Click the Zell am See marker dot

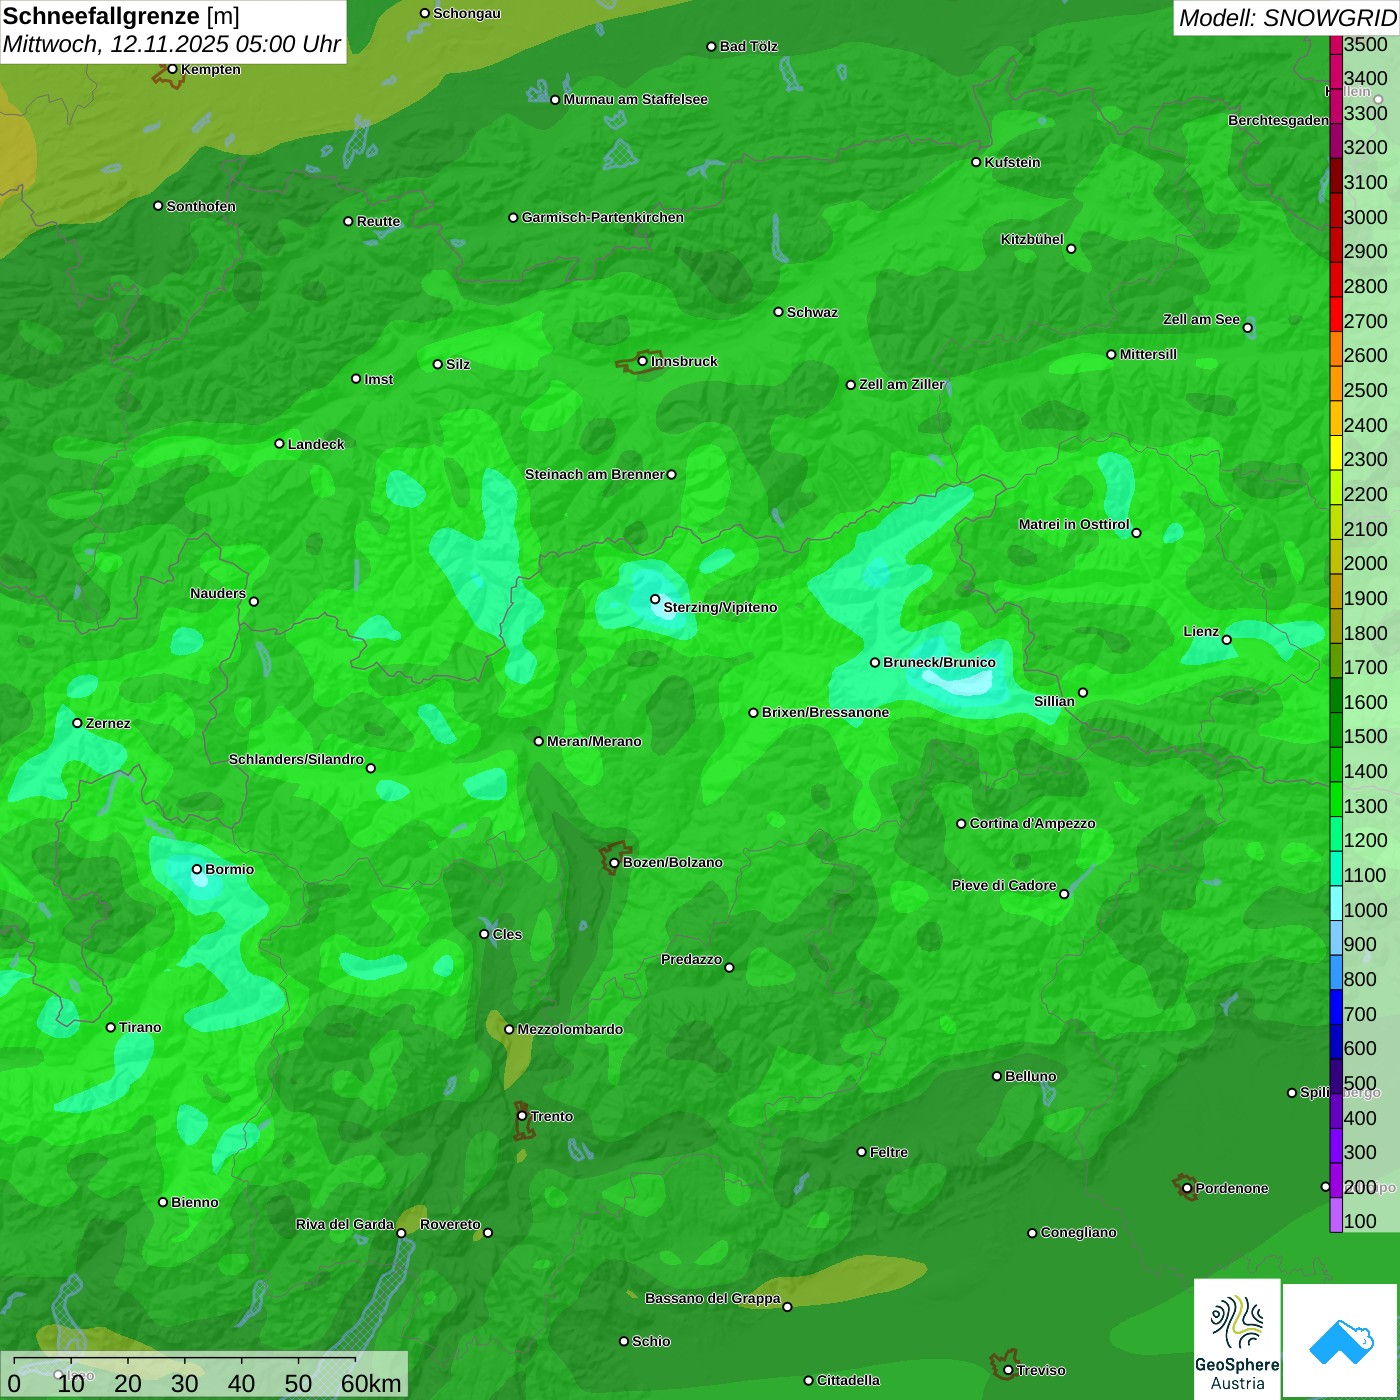point(1247,327)
